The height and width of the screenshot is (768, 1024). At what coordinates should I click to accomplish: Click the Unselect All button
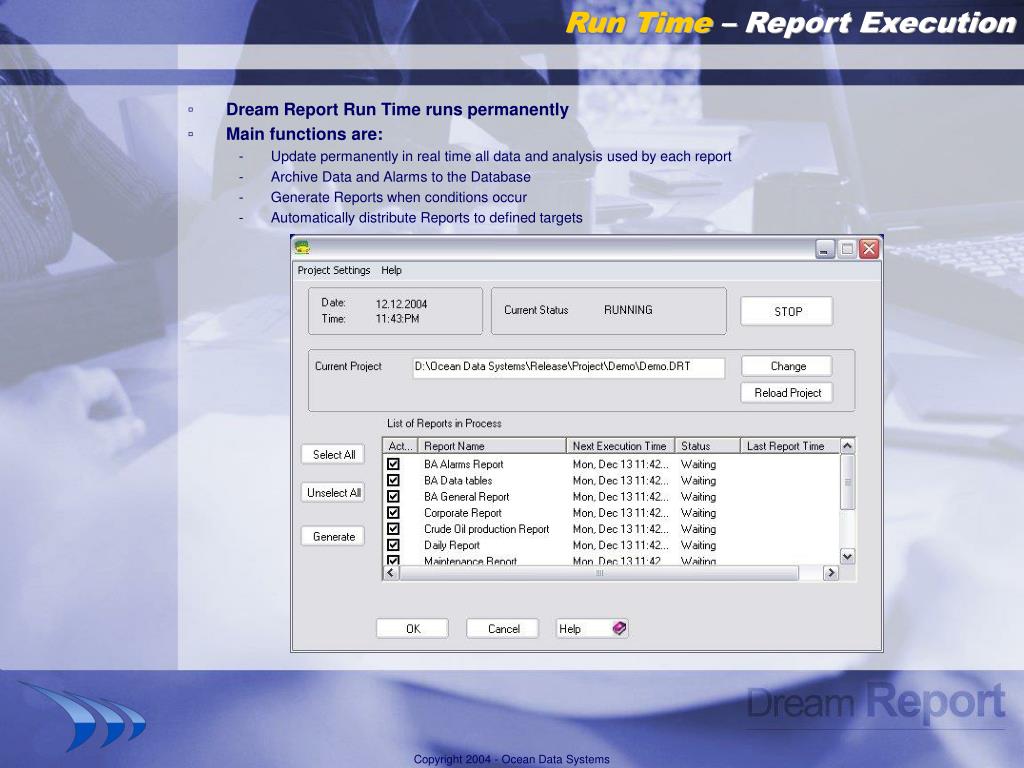coord(333,492)
